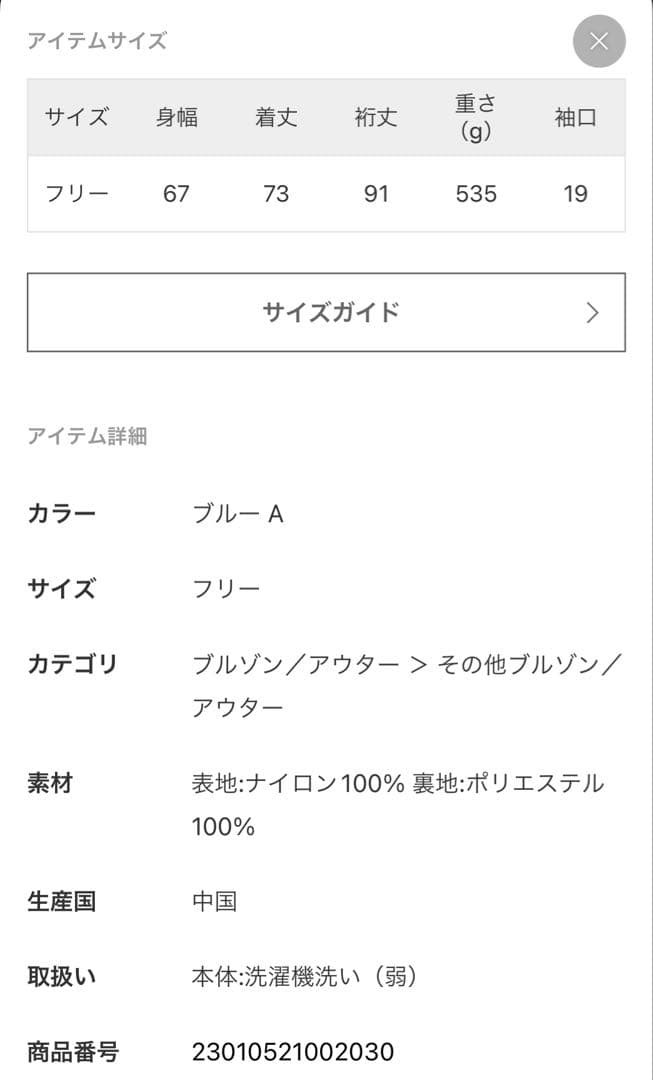Click the ブルー A color value
Viewport: 653px width, 1080px height.
pyautogui.click(x=238, y=514)
